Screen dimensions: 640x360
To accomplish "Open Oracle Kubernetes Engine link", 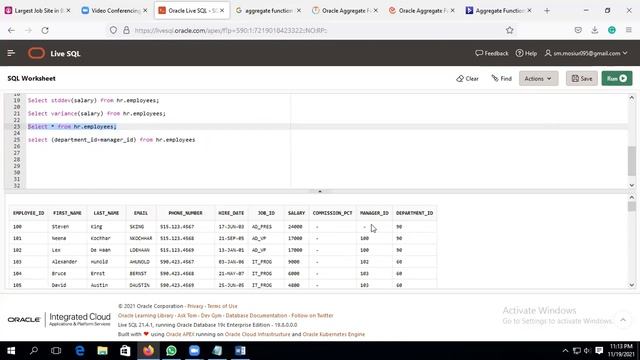I will 334,334.
